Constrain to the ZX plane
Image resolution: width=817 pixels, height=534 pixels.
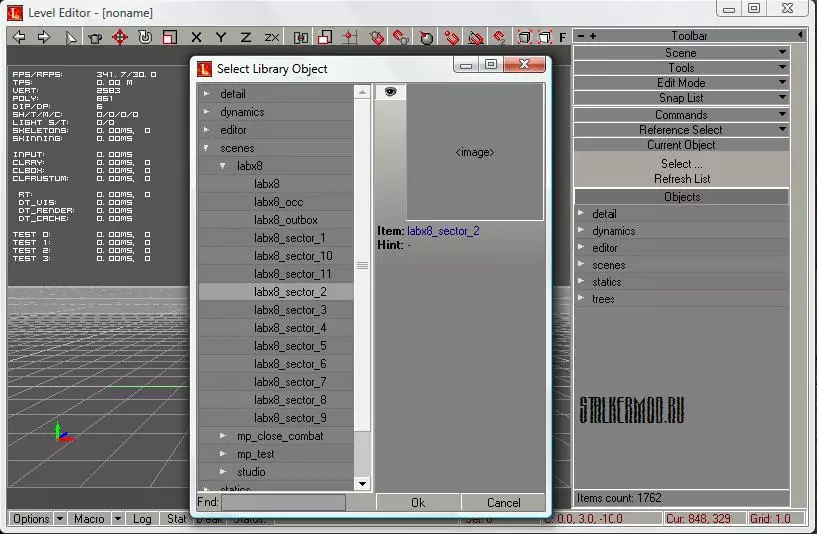click(271, 38)
